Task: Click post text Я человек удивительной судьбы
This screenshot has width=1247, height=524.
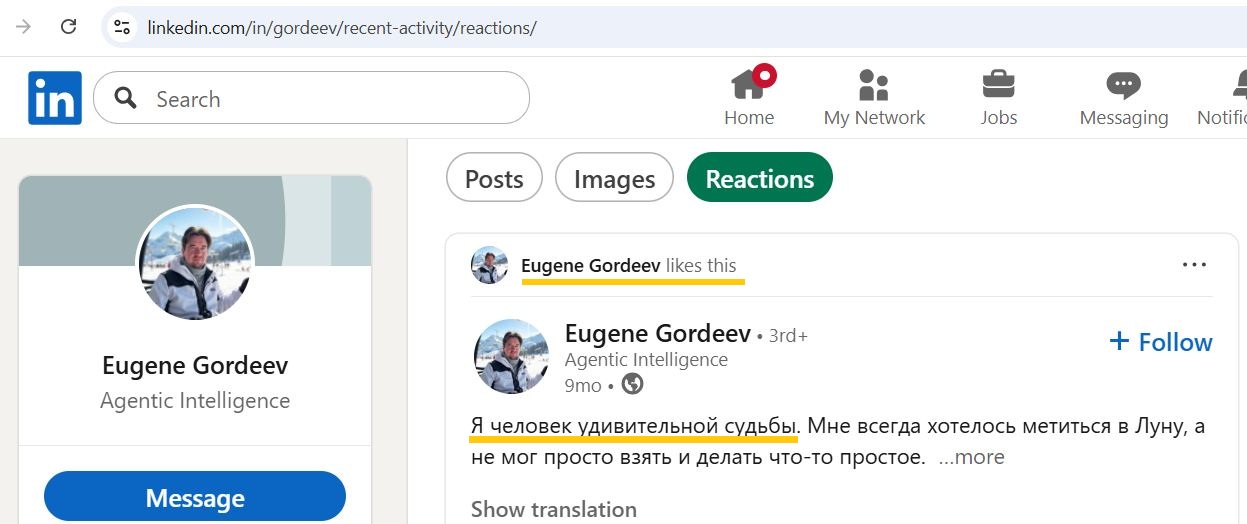Action: point(635,426)
